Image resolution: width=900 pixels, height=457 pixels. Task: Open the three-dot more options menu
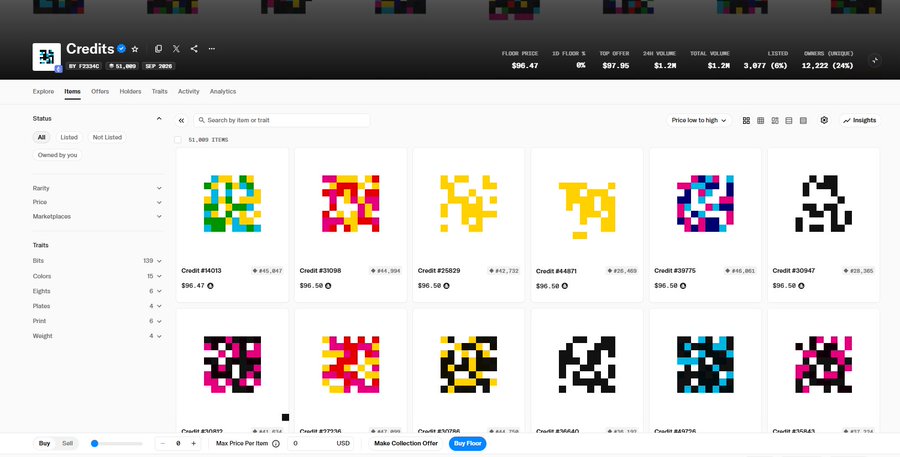[x=212, y=49]
